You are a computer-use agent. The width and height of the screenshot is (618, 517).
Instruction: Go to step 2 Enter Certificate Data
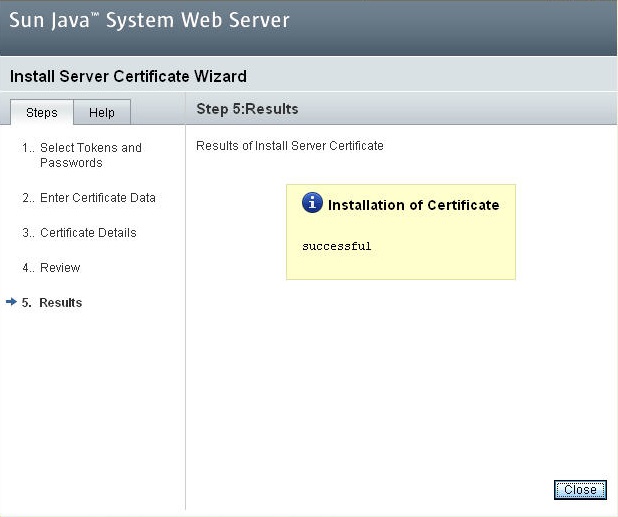[x=97, y=198]
